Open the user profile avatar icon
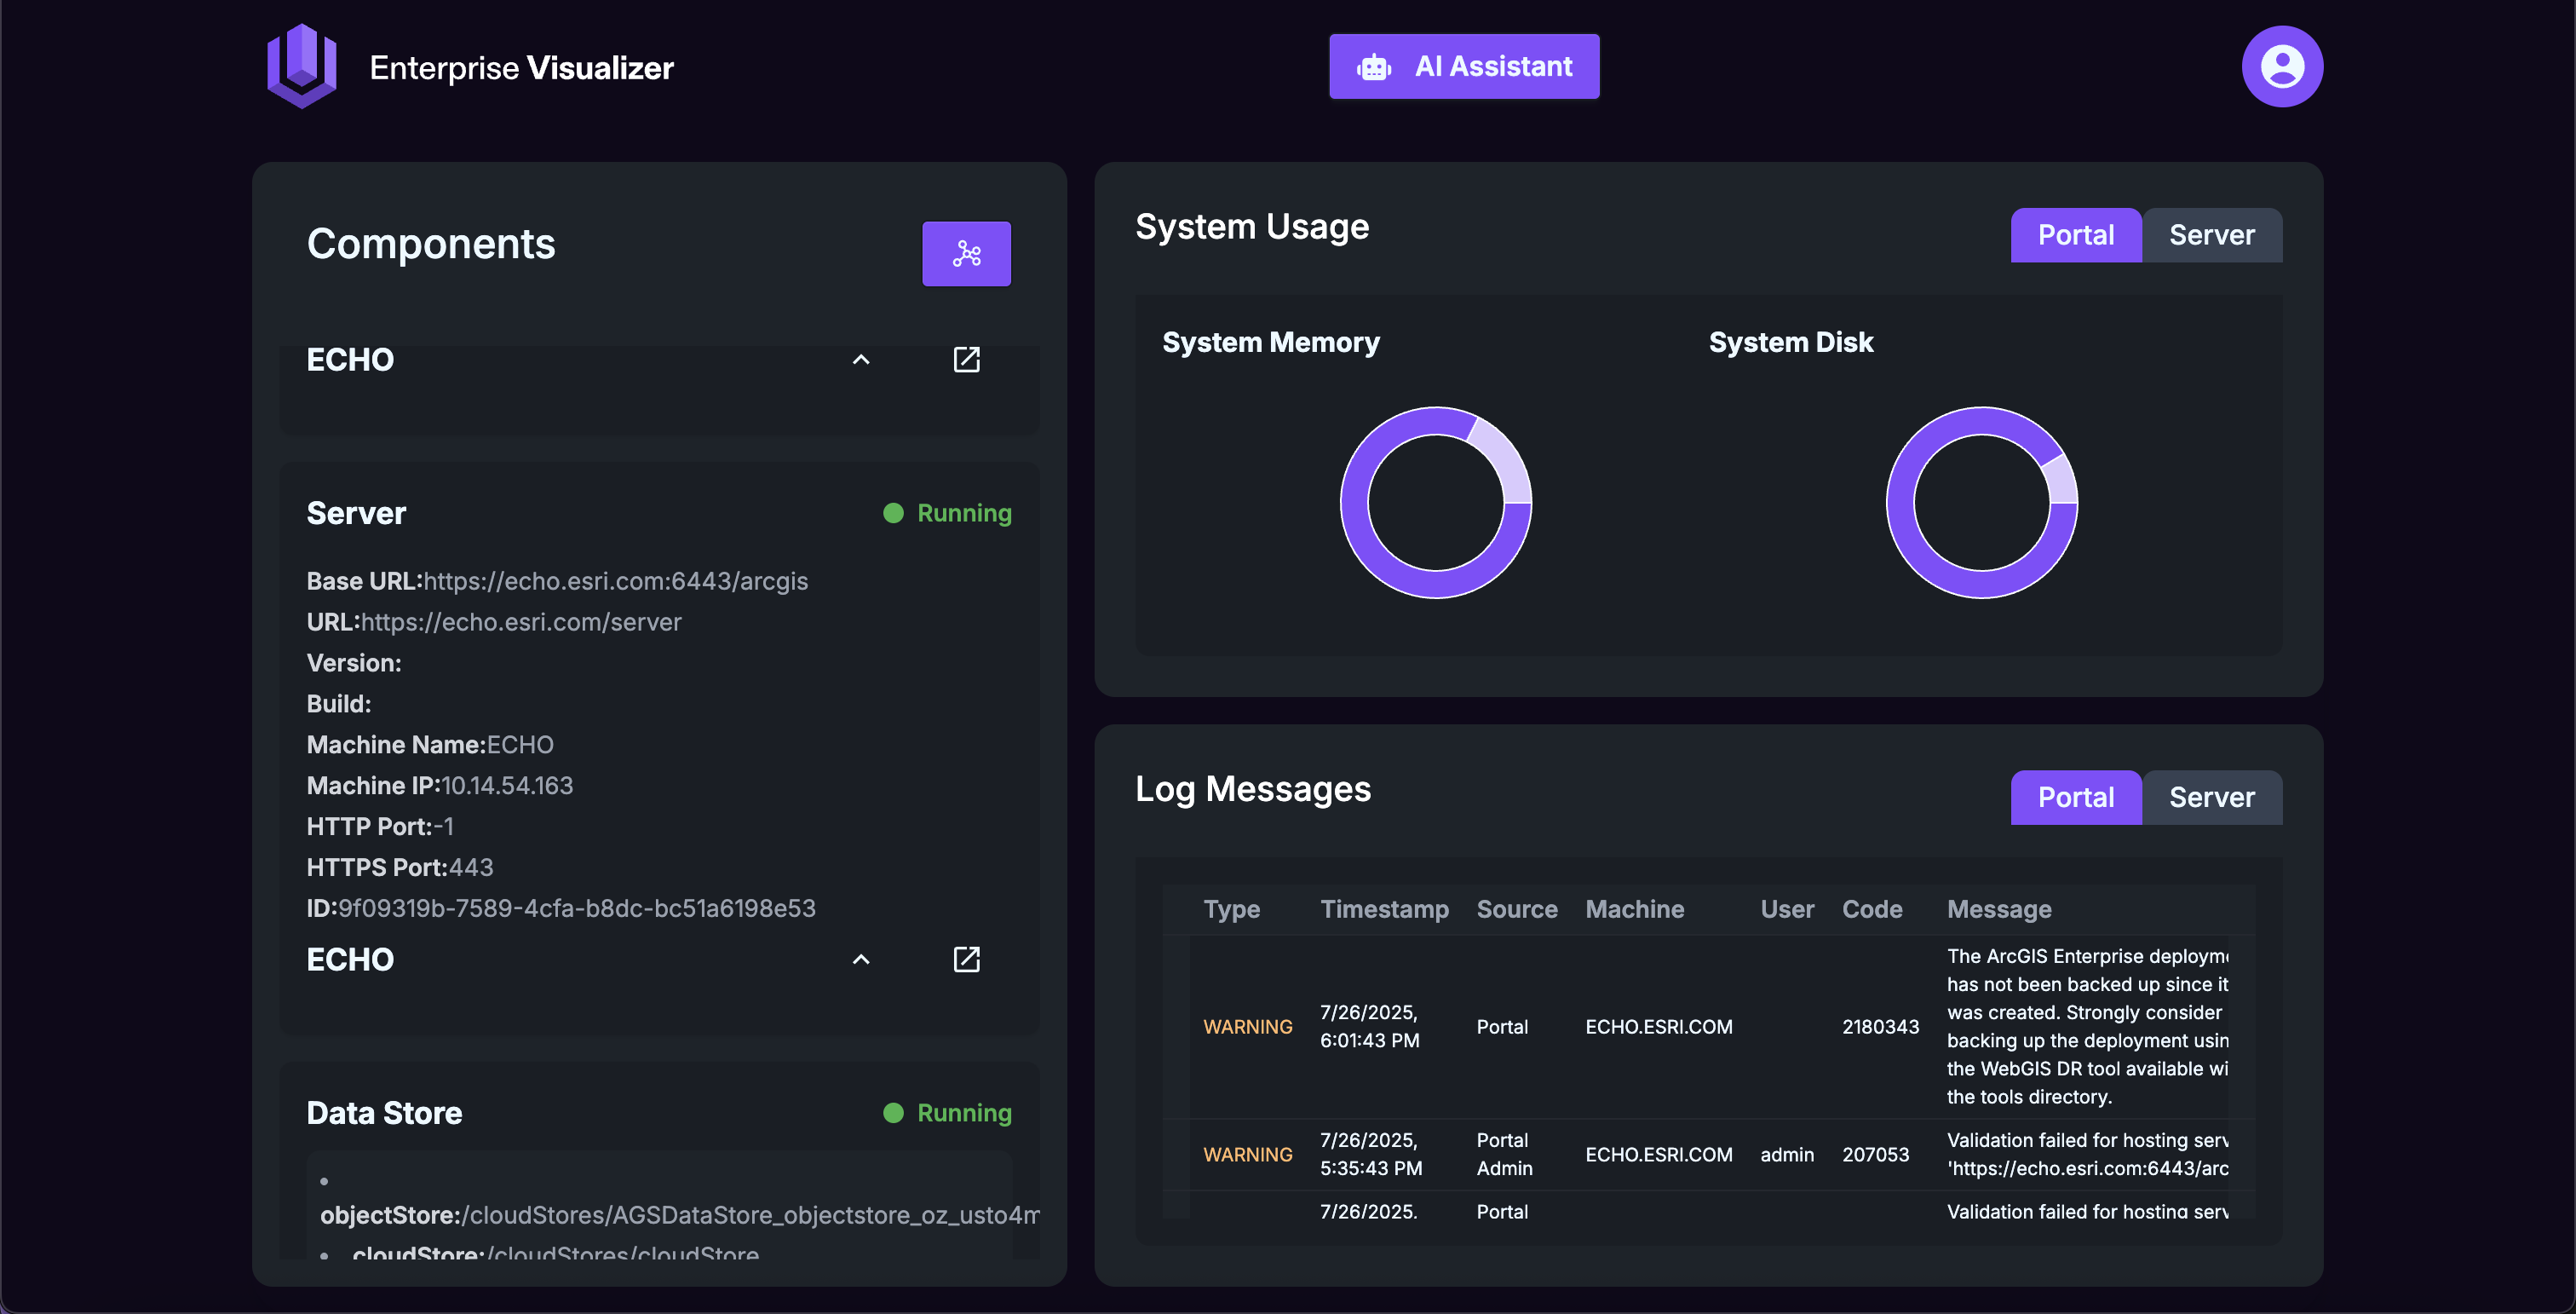Screen dimensions: 2576x1314 (x=2281, y=66)
